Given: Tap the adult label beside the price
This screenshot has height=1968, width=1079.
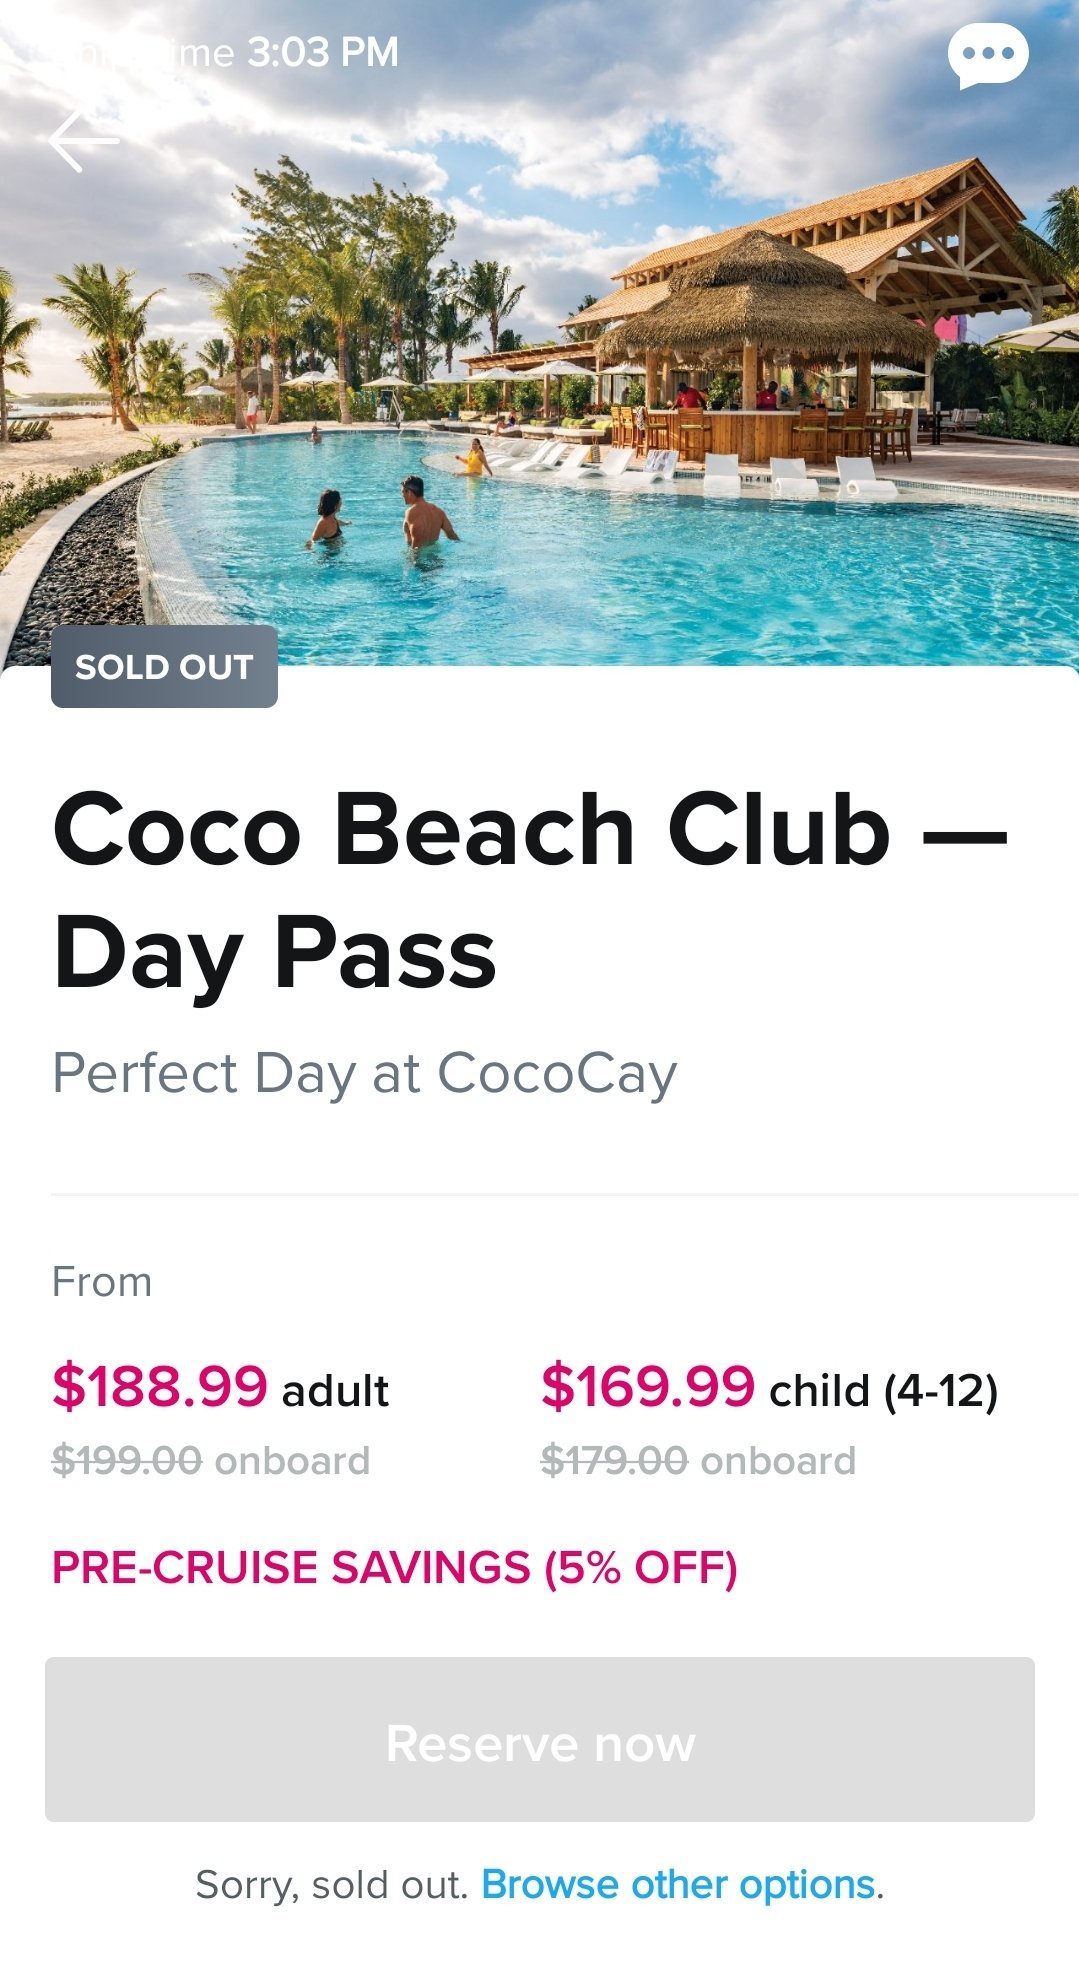Looking at the screenshot, I should pos(335,1391).
